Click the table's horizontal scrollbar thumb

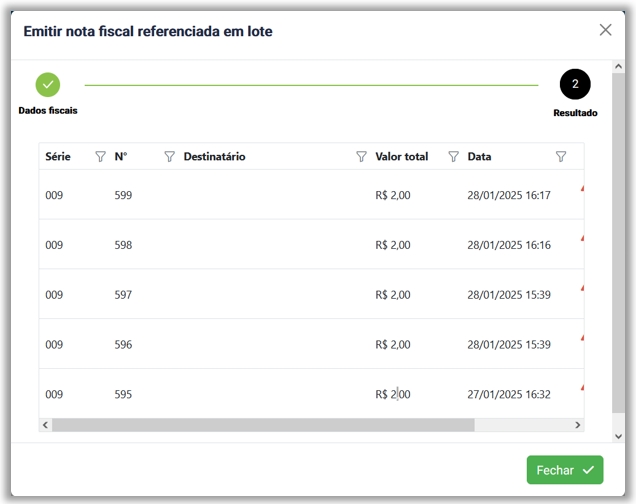click(262, 425)
